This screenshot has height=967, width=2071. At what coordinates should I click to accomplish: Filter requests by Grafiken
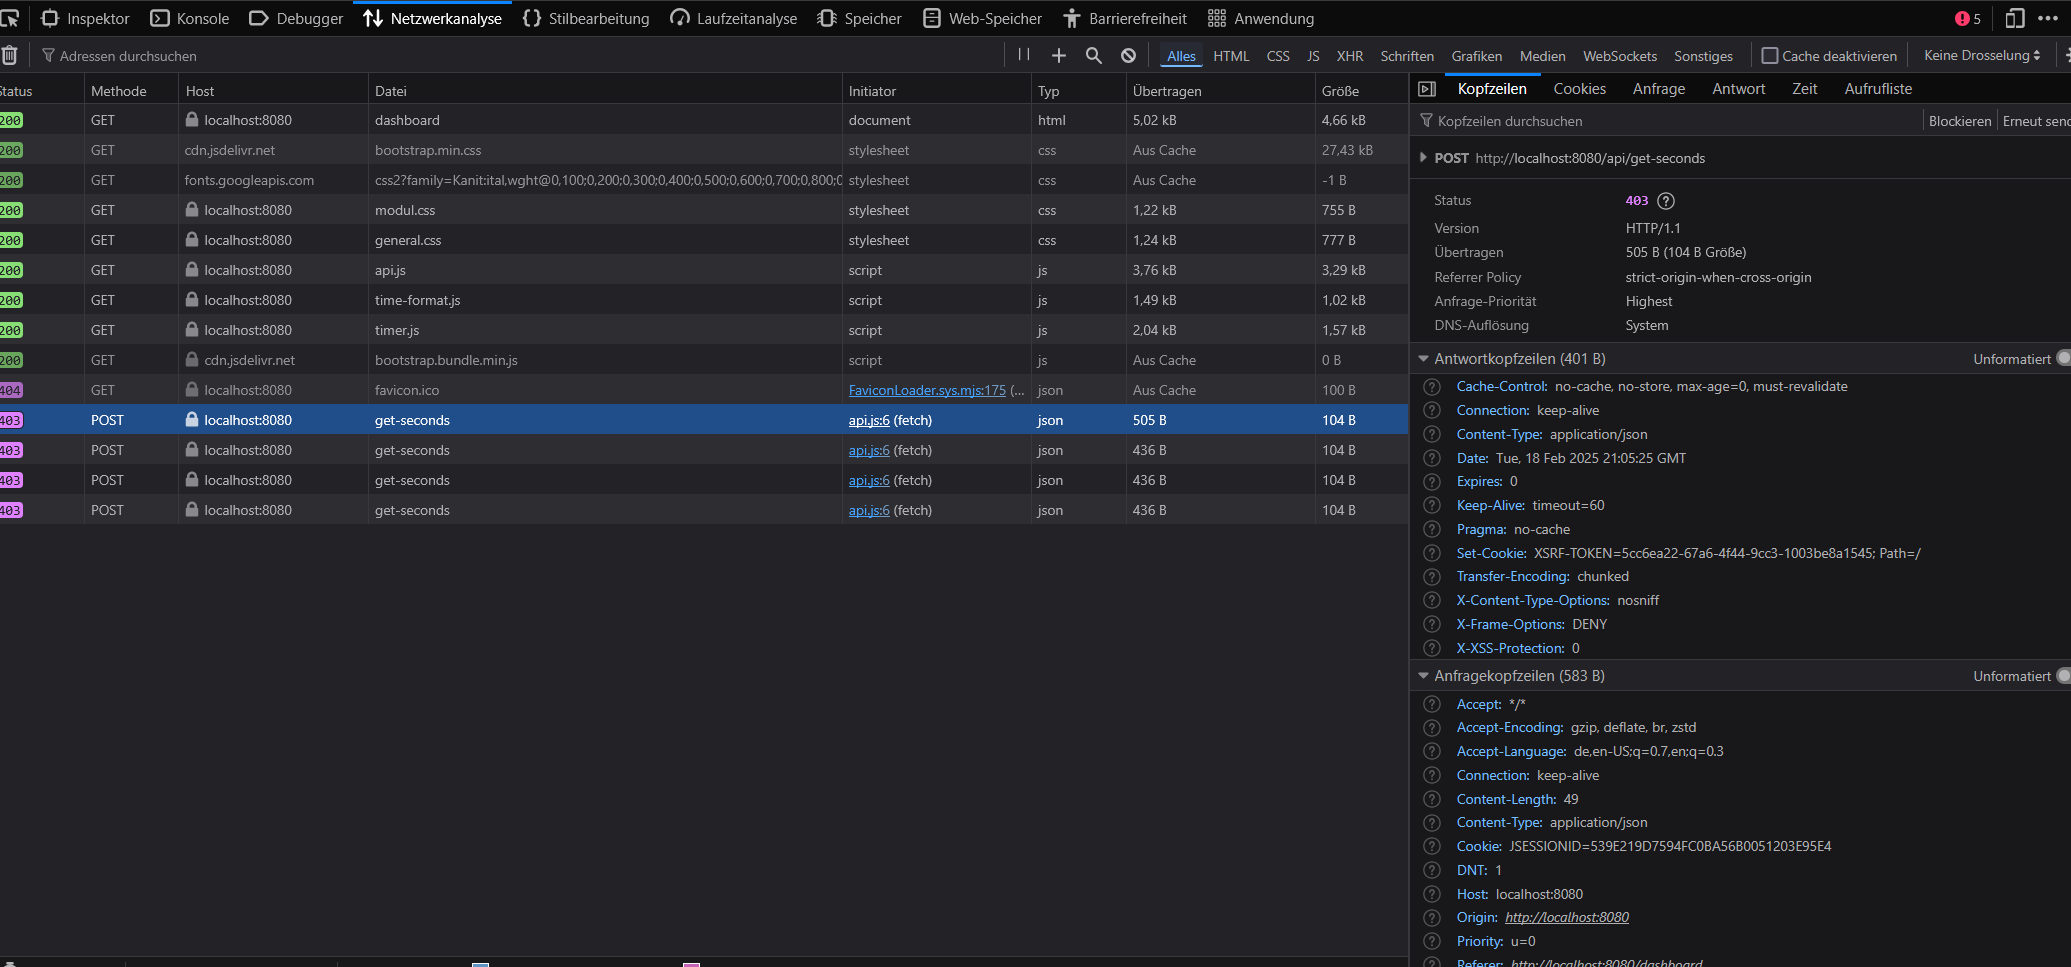1477,56
